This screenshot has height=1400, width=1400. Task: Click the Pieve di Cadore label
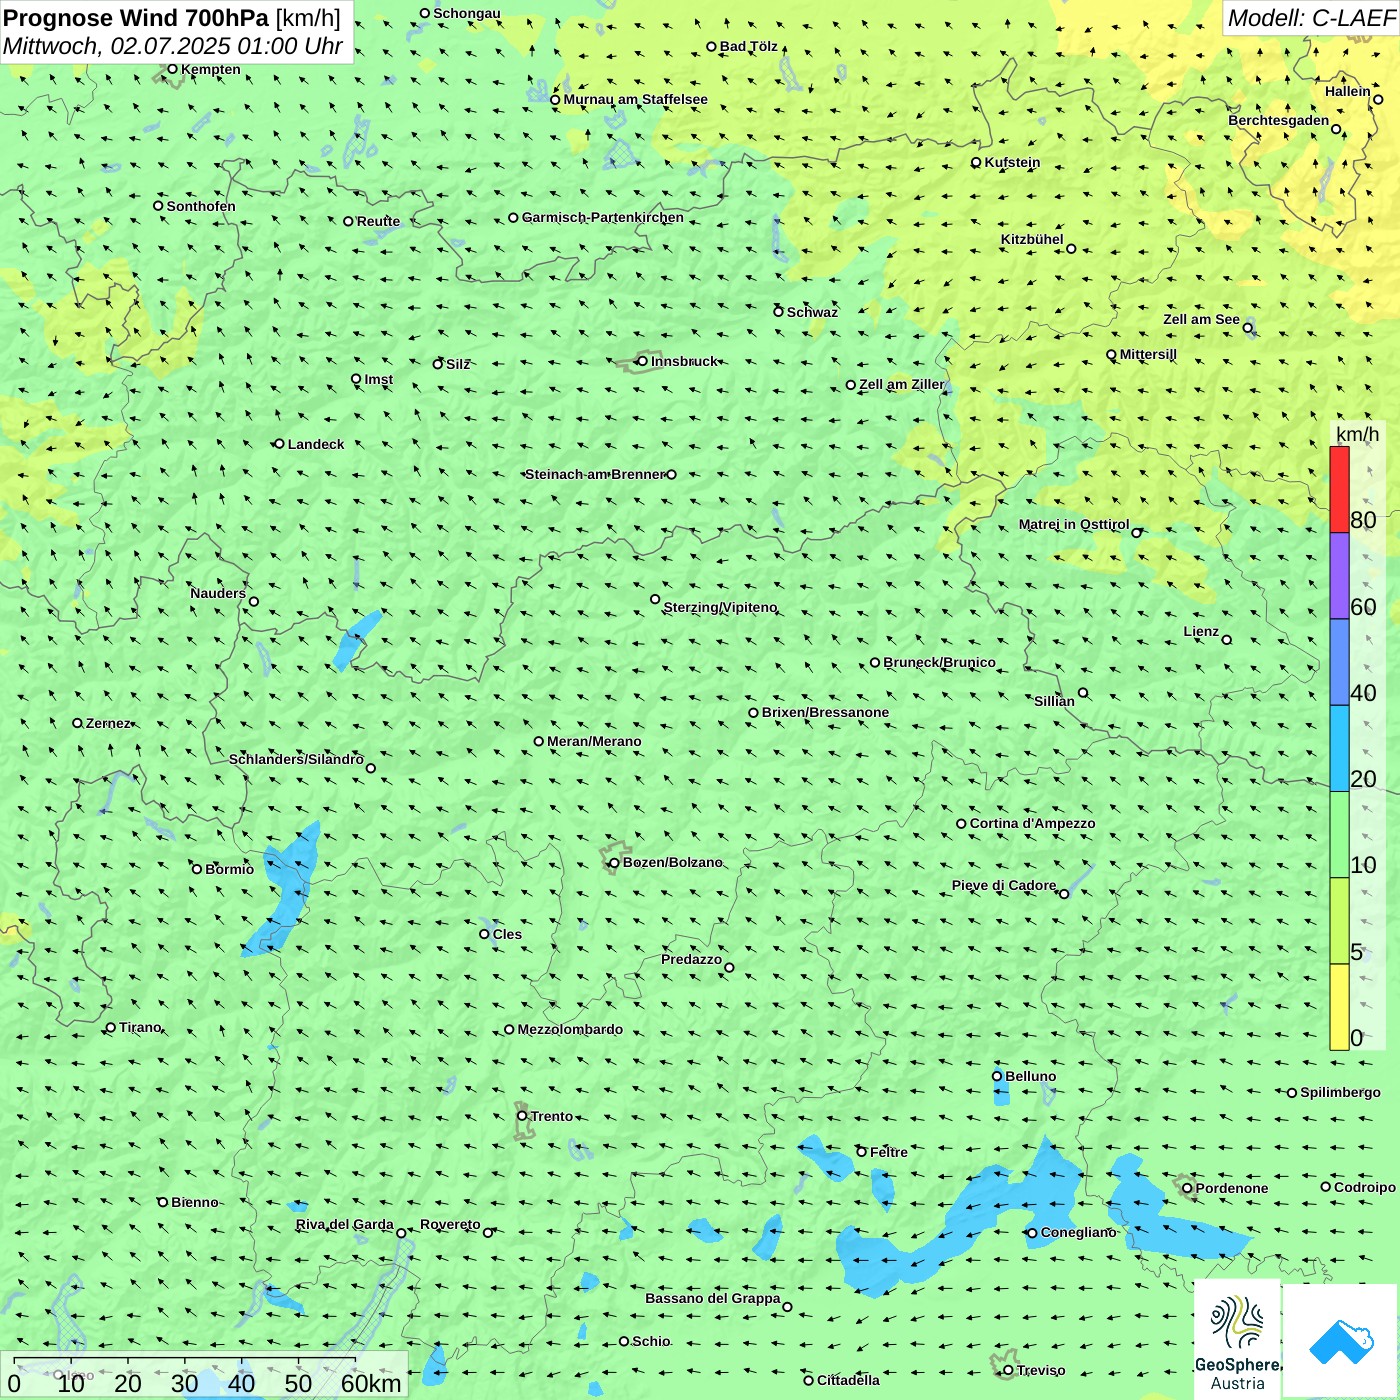(x=1004, y=885)
